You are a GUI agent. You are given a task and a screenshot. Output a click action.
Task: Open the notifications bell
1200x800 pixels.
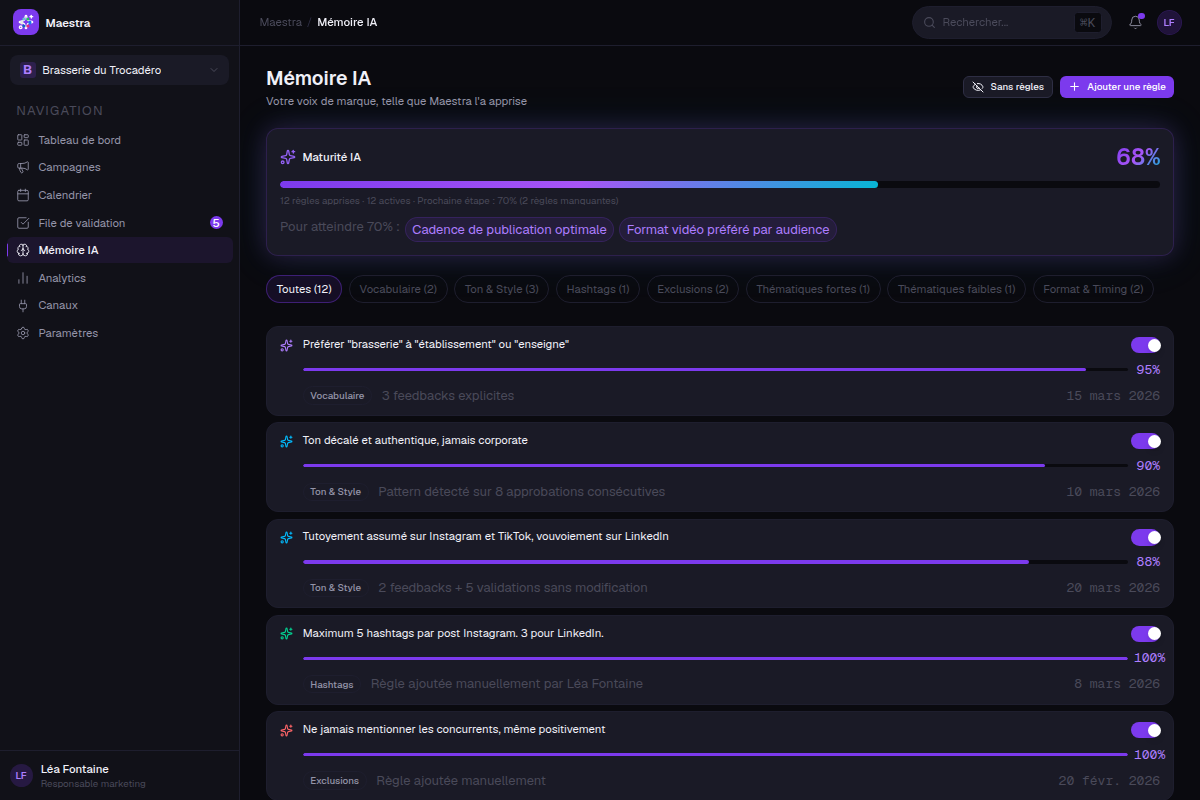point(1135,22)
